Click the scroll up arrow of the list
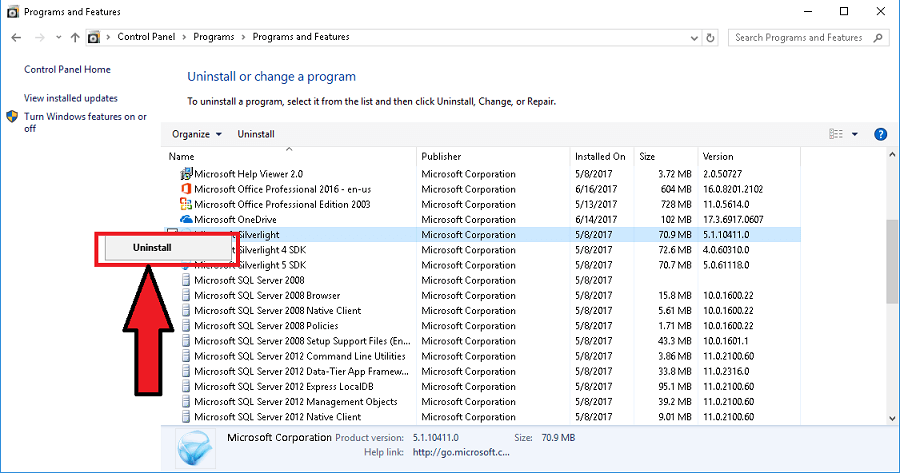This screenshot has height=473, width=900. [x=892, y=154]
